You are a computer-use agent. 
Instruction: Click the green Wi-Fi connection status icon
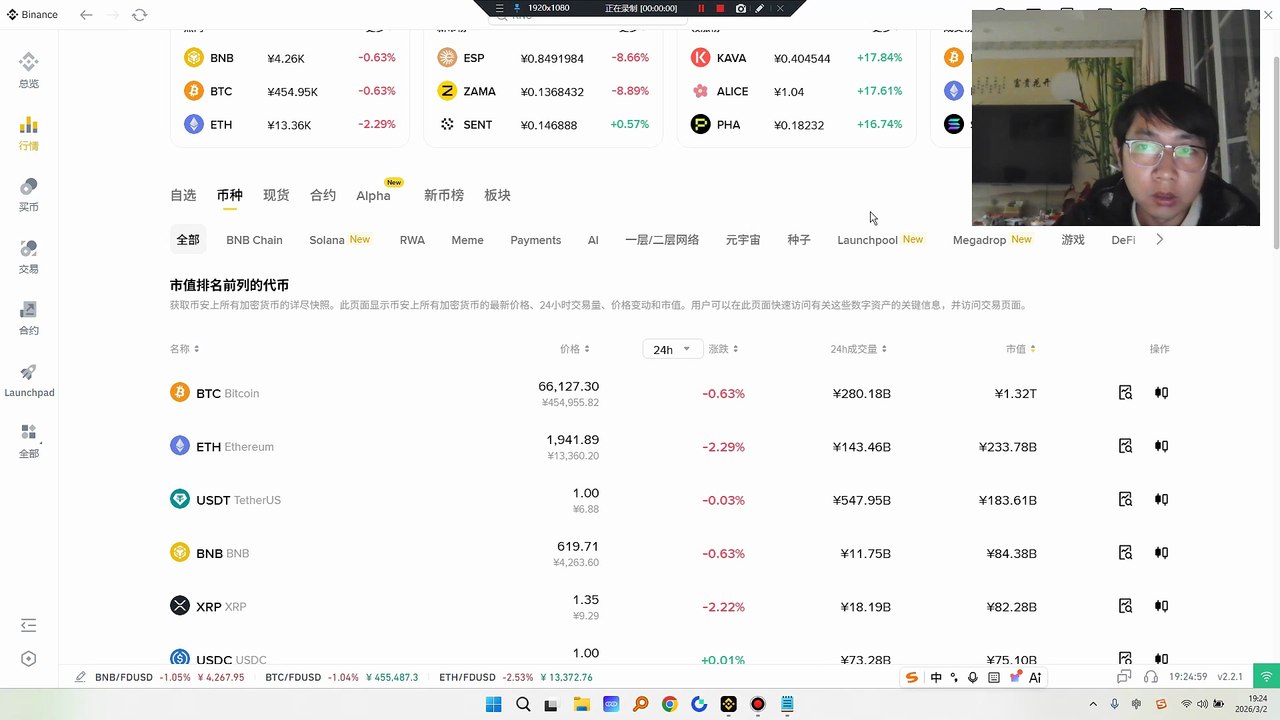coord(1266,677)
